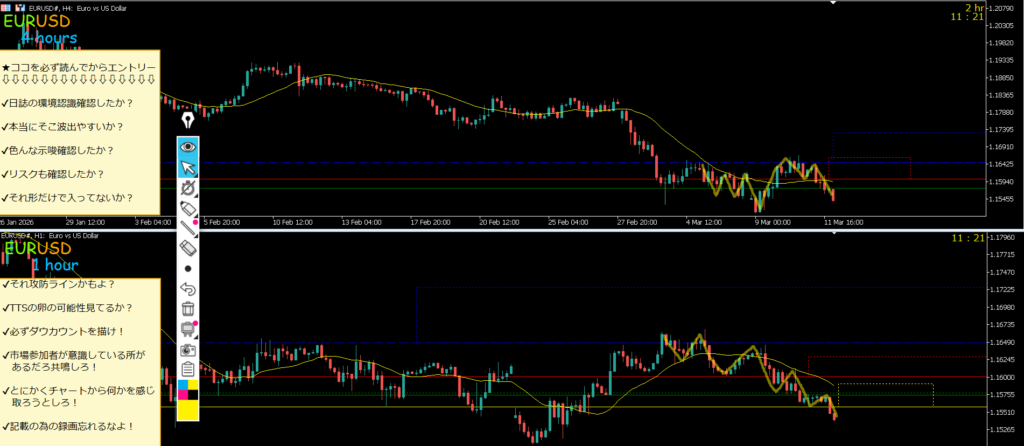Select the arrow cursor tool

(x=187, y=166)
